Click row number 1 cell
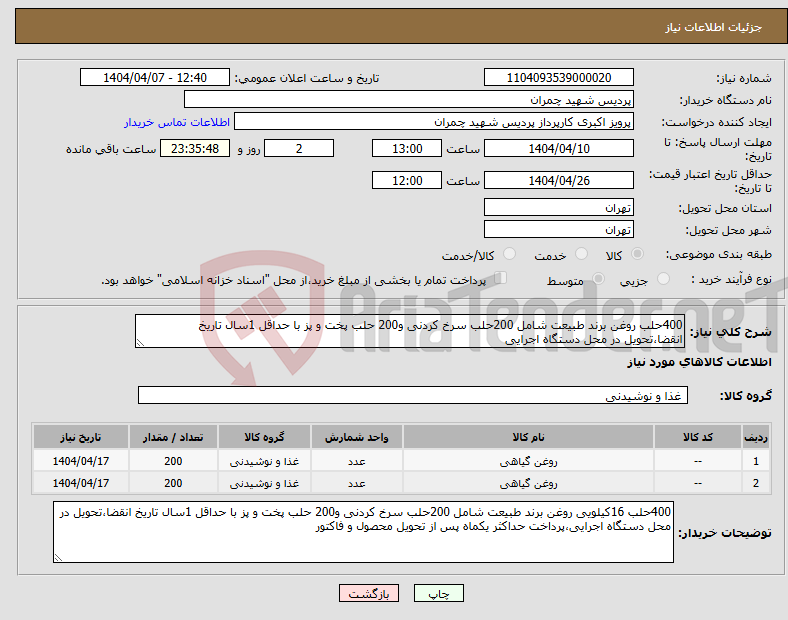The image size is (788, 620). tap(756, 461)
